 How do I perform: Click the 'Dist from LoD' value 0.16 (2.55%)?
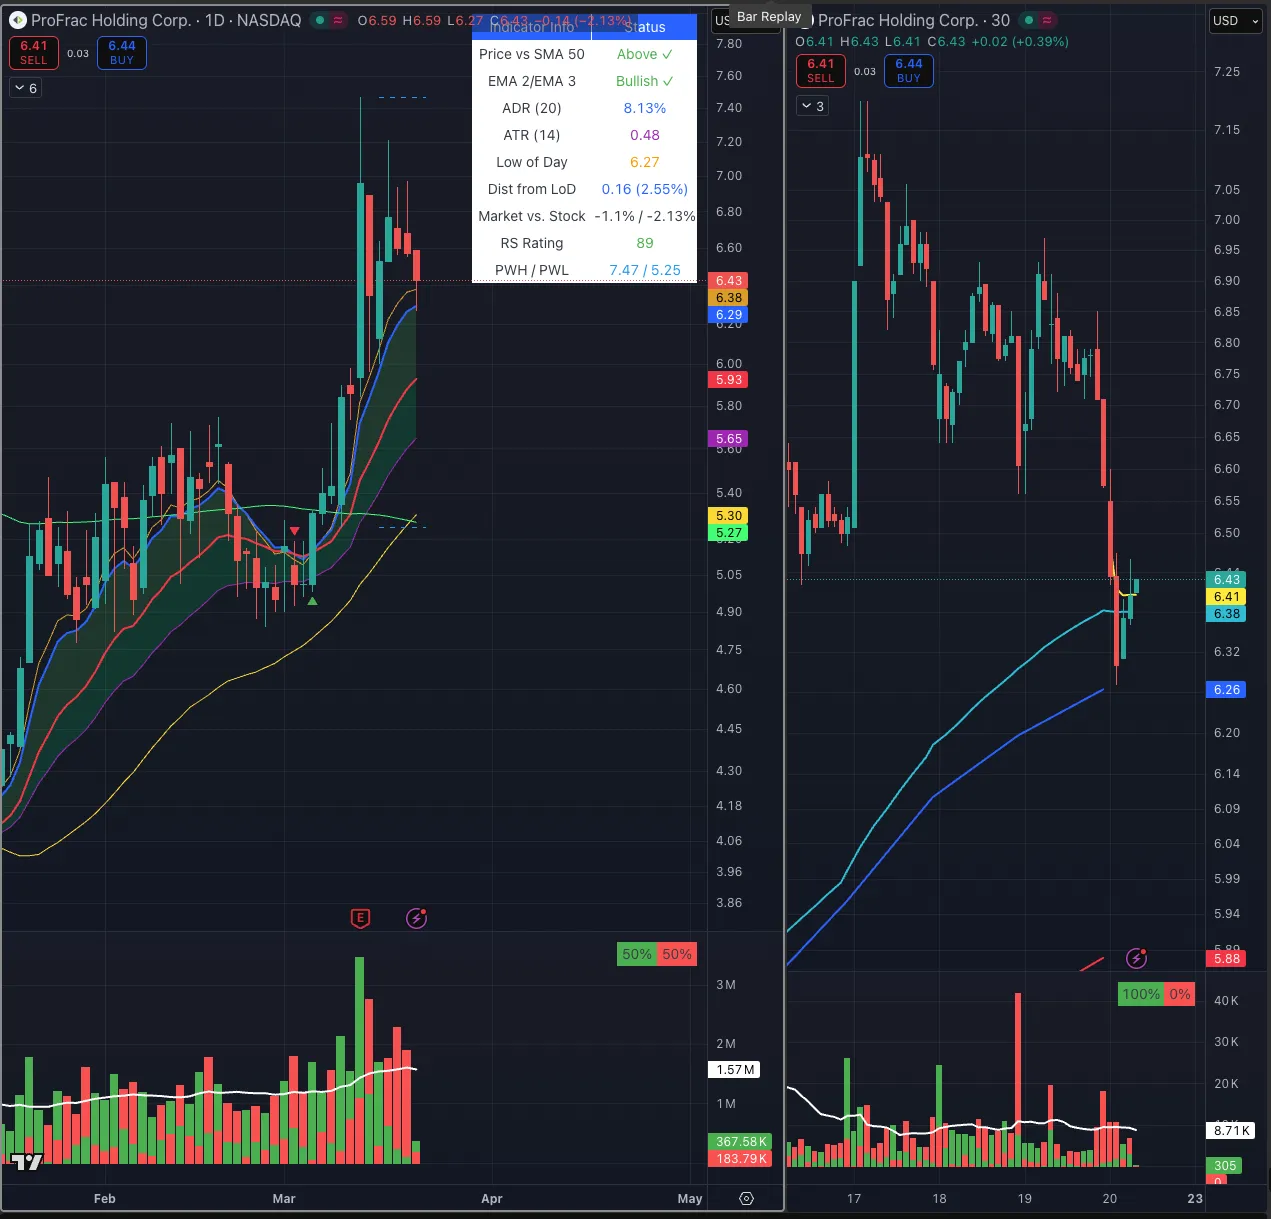645,189
